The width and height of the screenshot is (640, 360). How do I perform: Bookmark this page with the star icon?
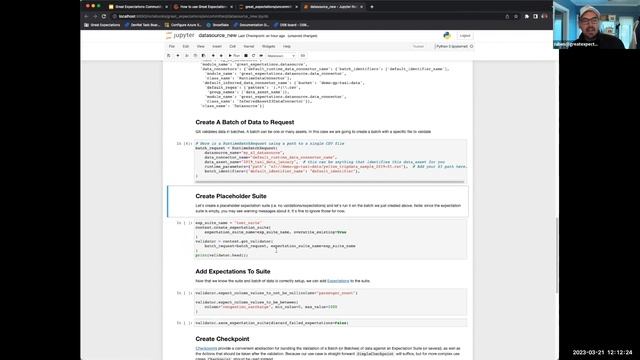(516, 16)
